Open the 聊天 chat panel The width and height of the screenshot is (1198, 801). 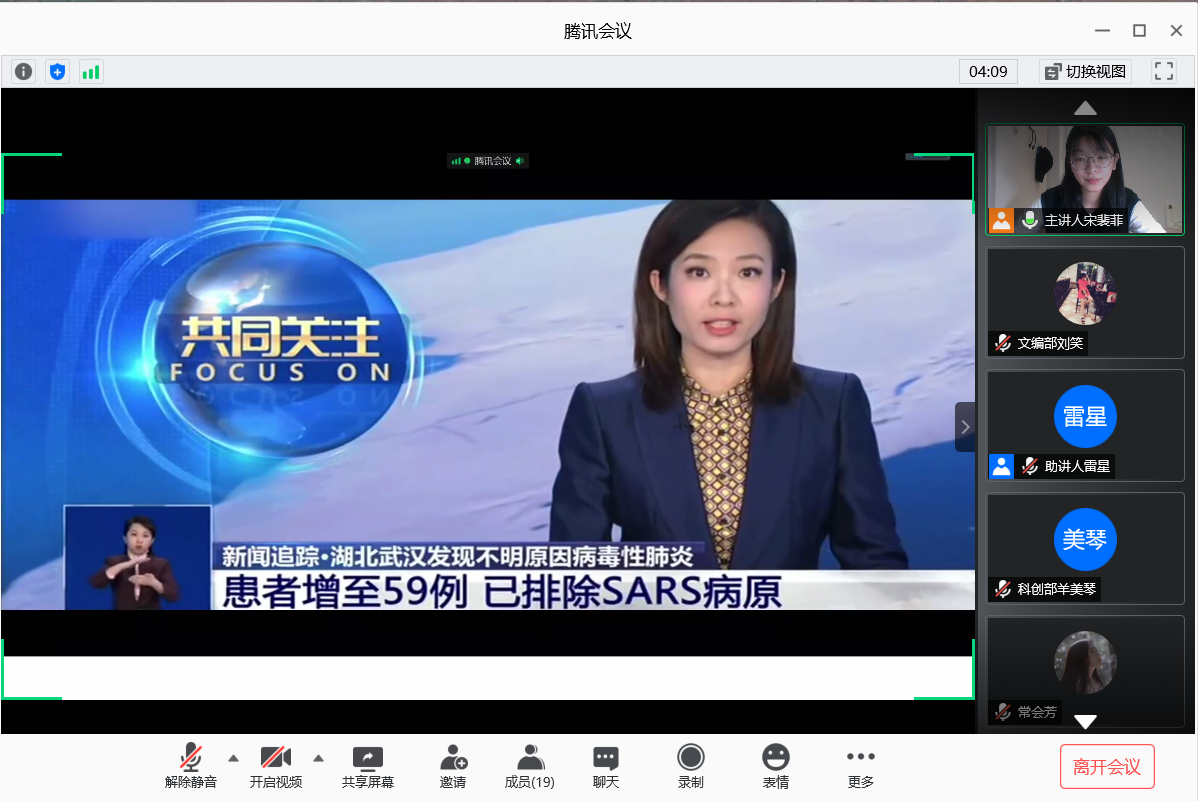click(x=605, y=766)
